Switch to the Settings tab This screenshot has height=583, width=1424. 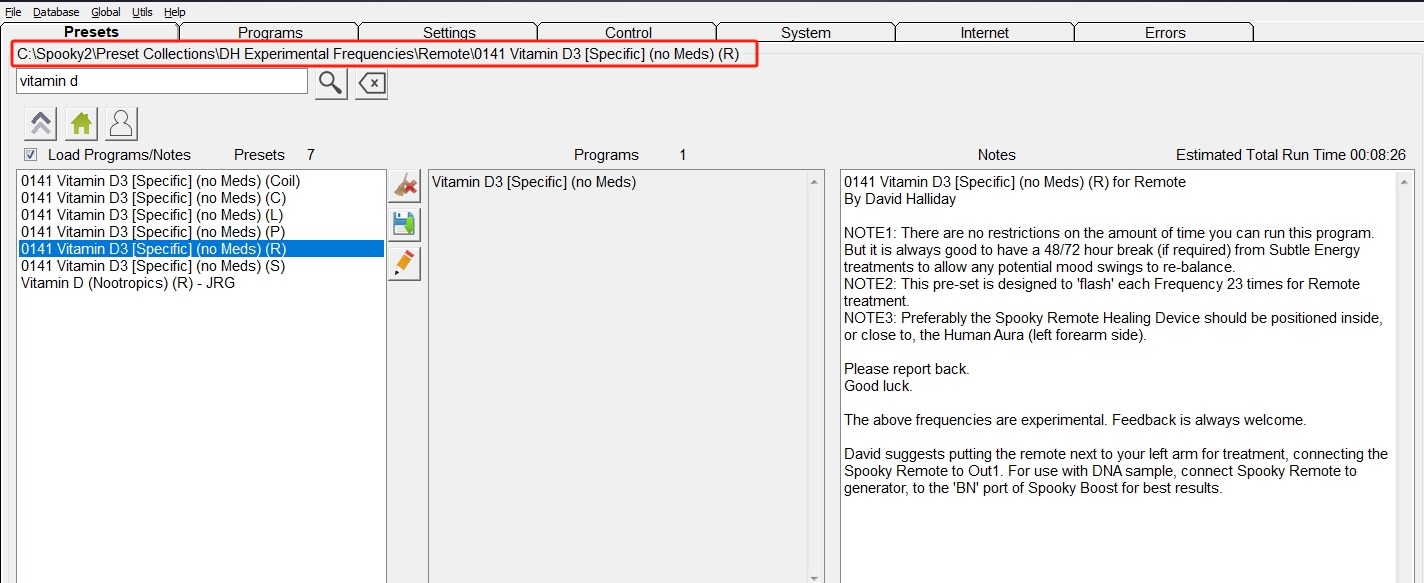click(x=449, y=33)
